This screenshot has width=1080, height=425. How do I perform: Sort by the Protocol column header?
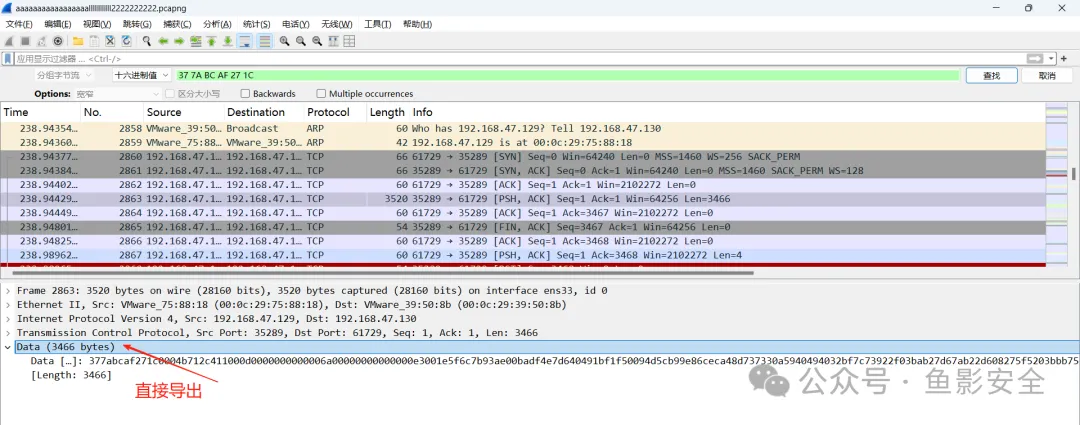335,112
